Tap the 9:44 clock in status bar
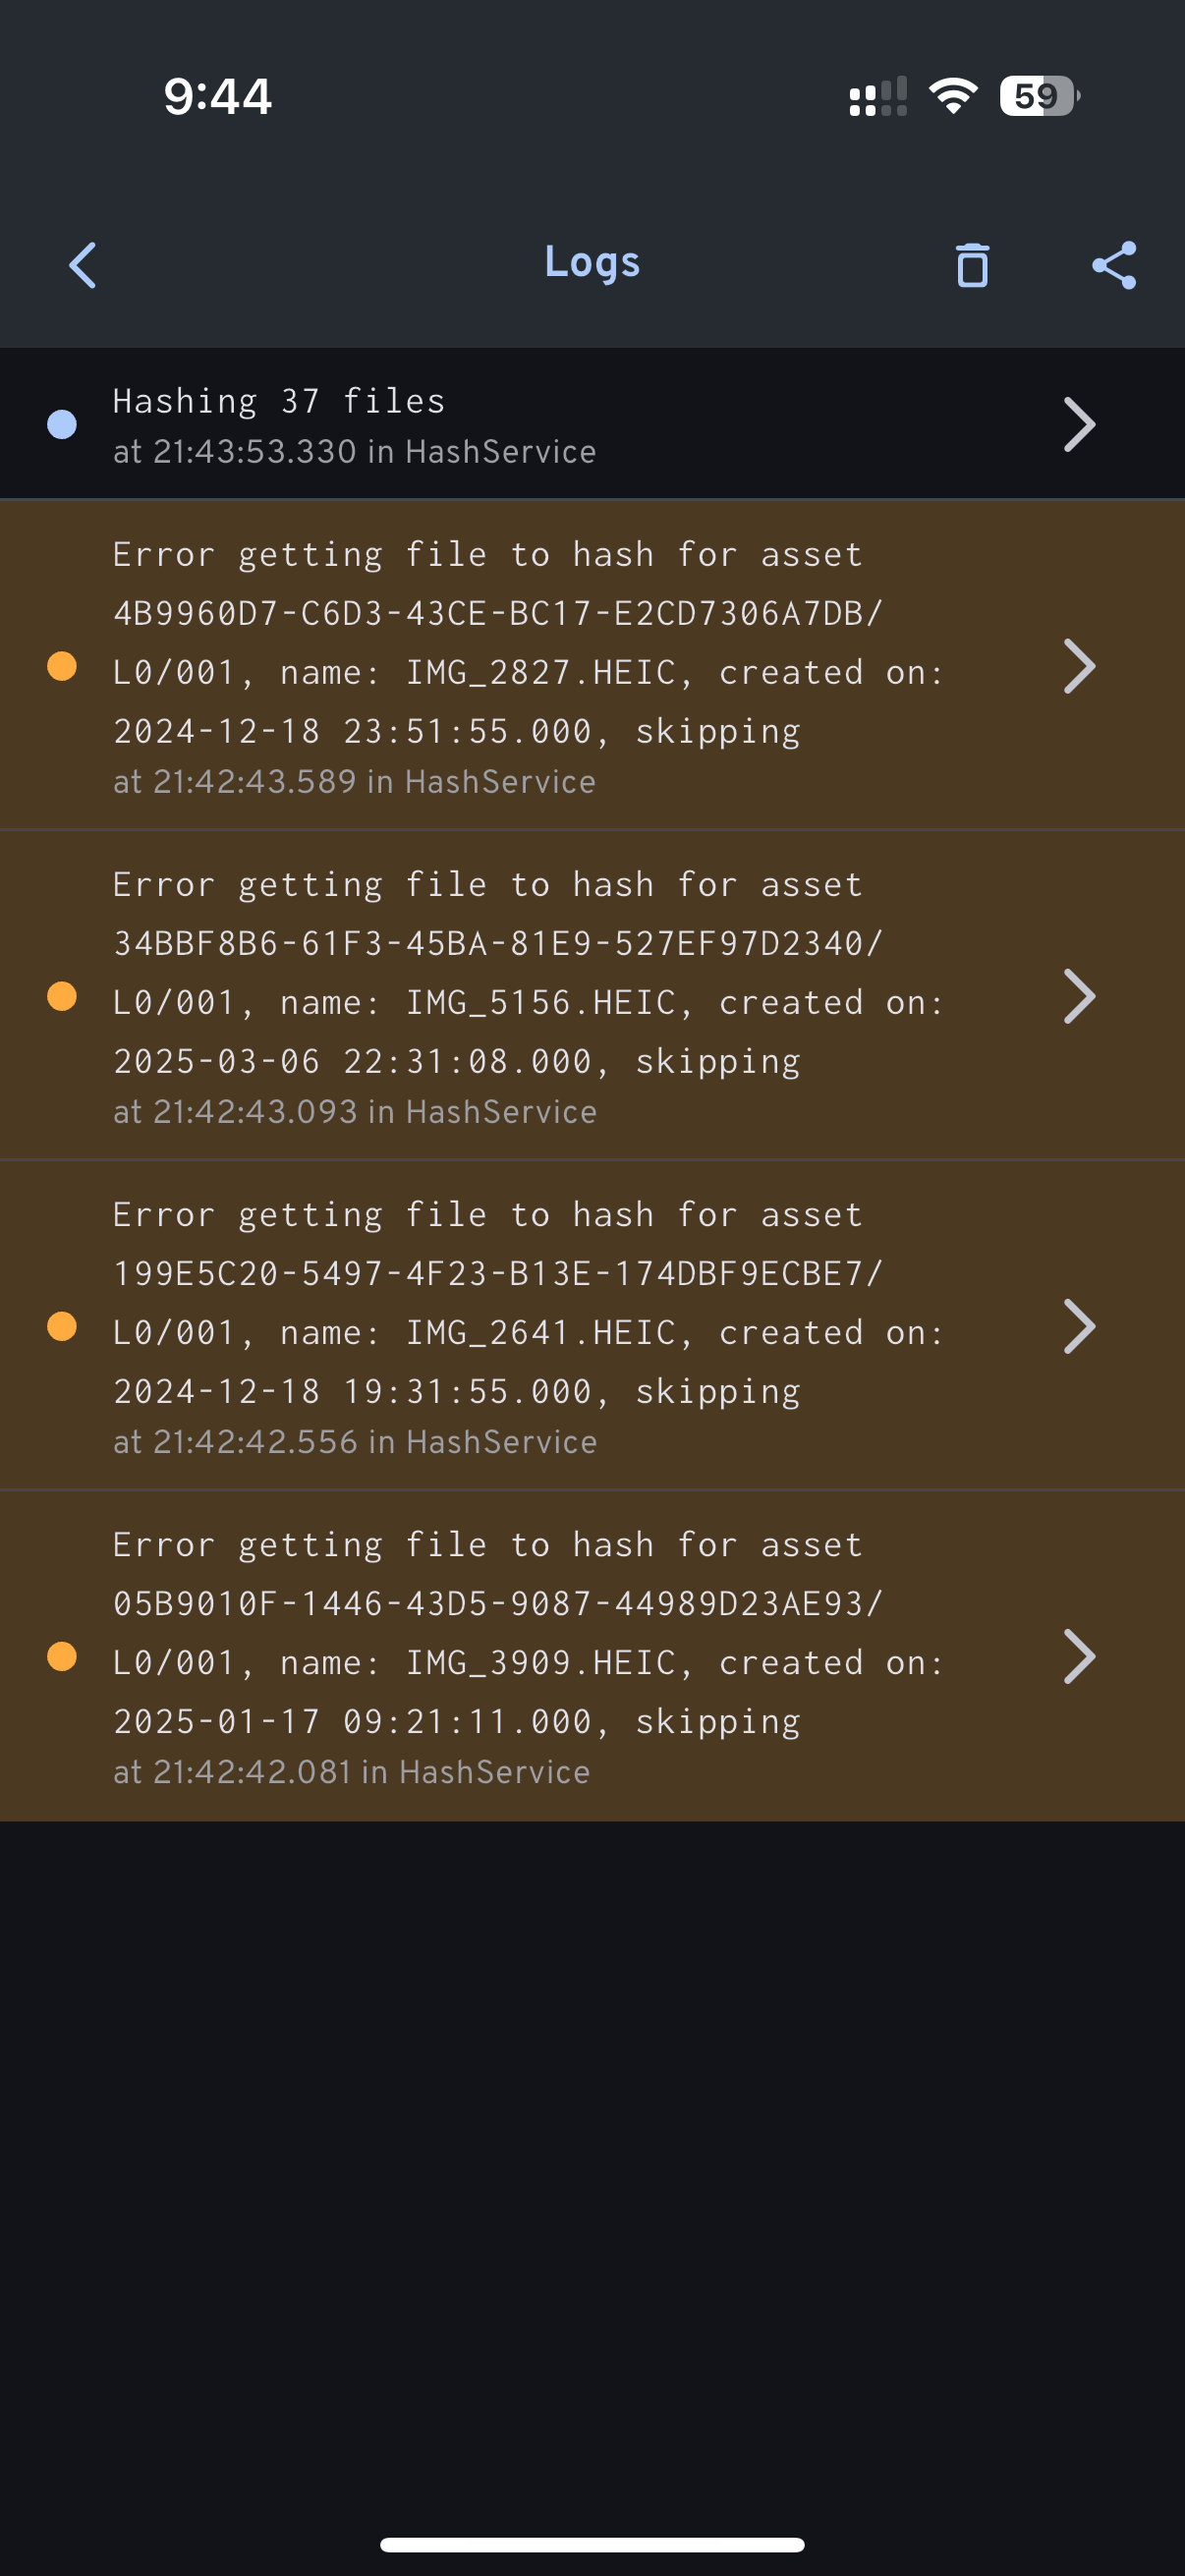 [218, 96]
